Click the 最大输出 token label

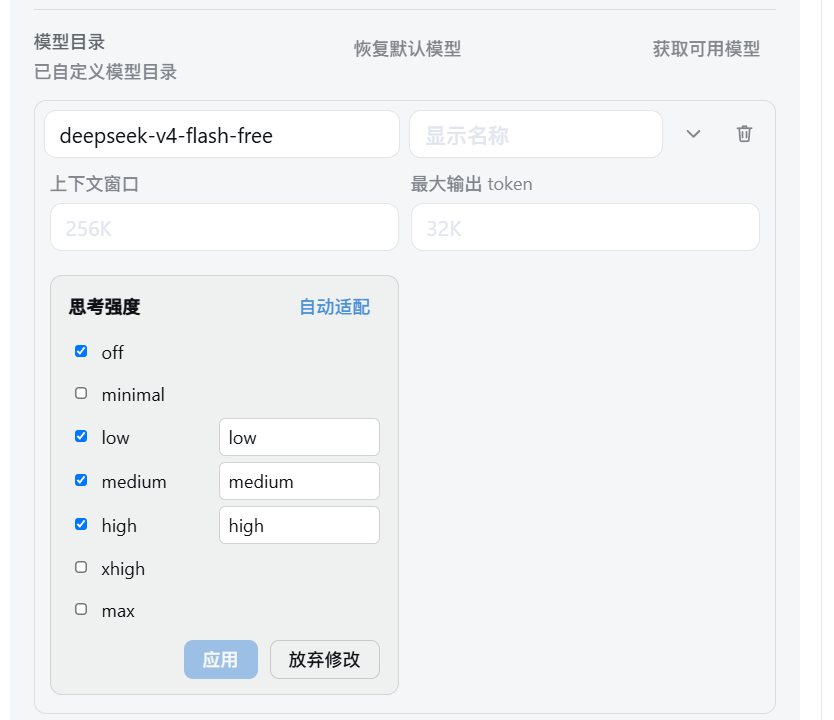(x=471, y=184)
